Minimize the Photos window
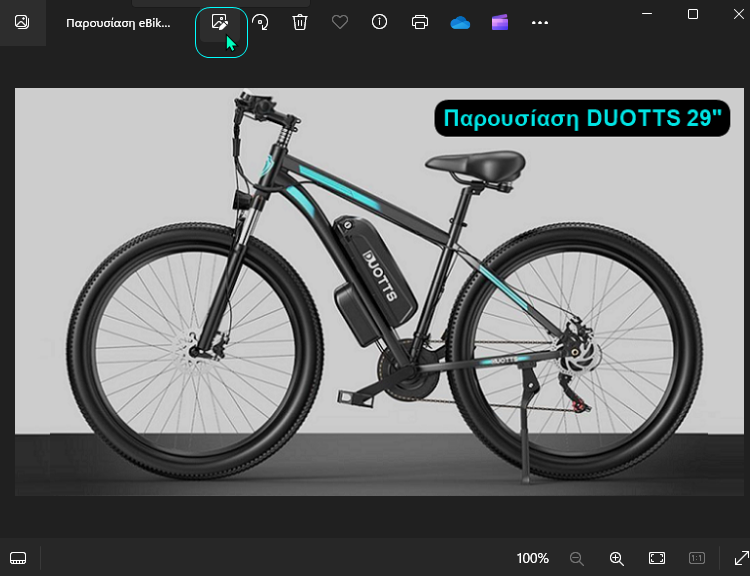 (x=647, y=14)
